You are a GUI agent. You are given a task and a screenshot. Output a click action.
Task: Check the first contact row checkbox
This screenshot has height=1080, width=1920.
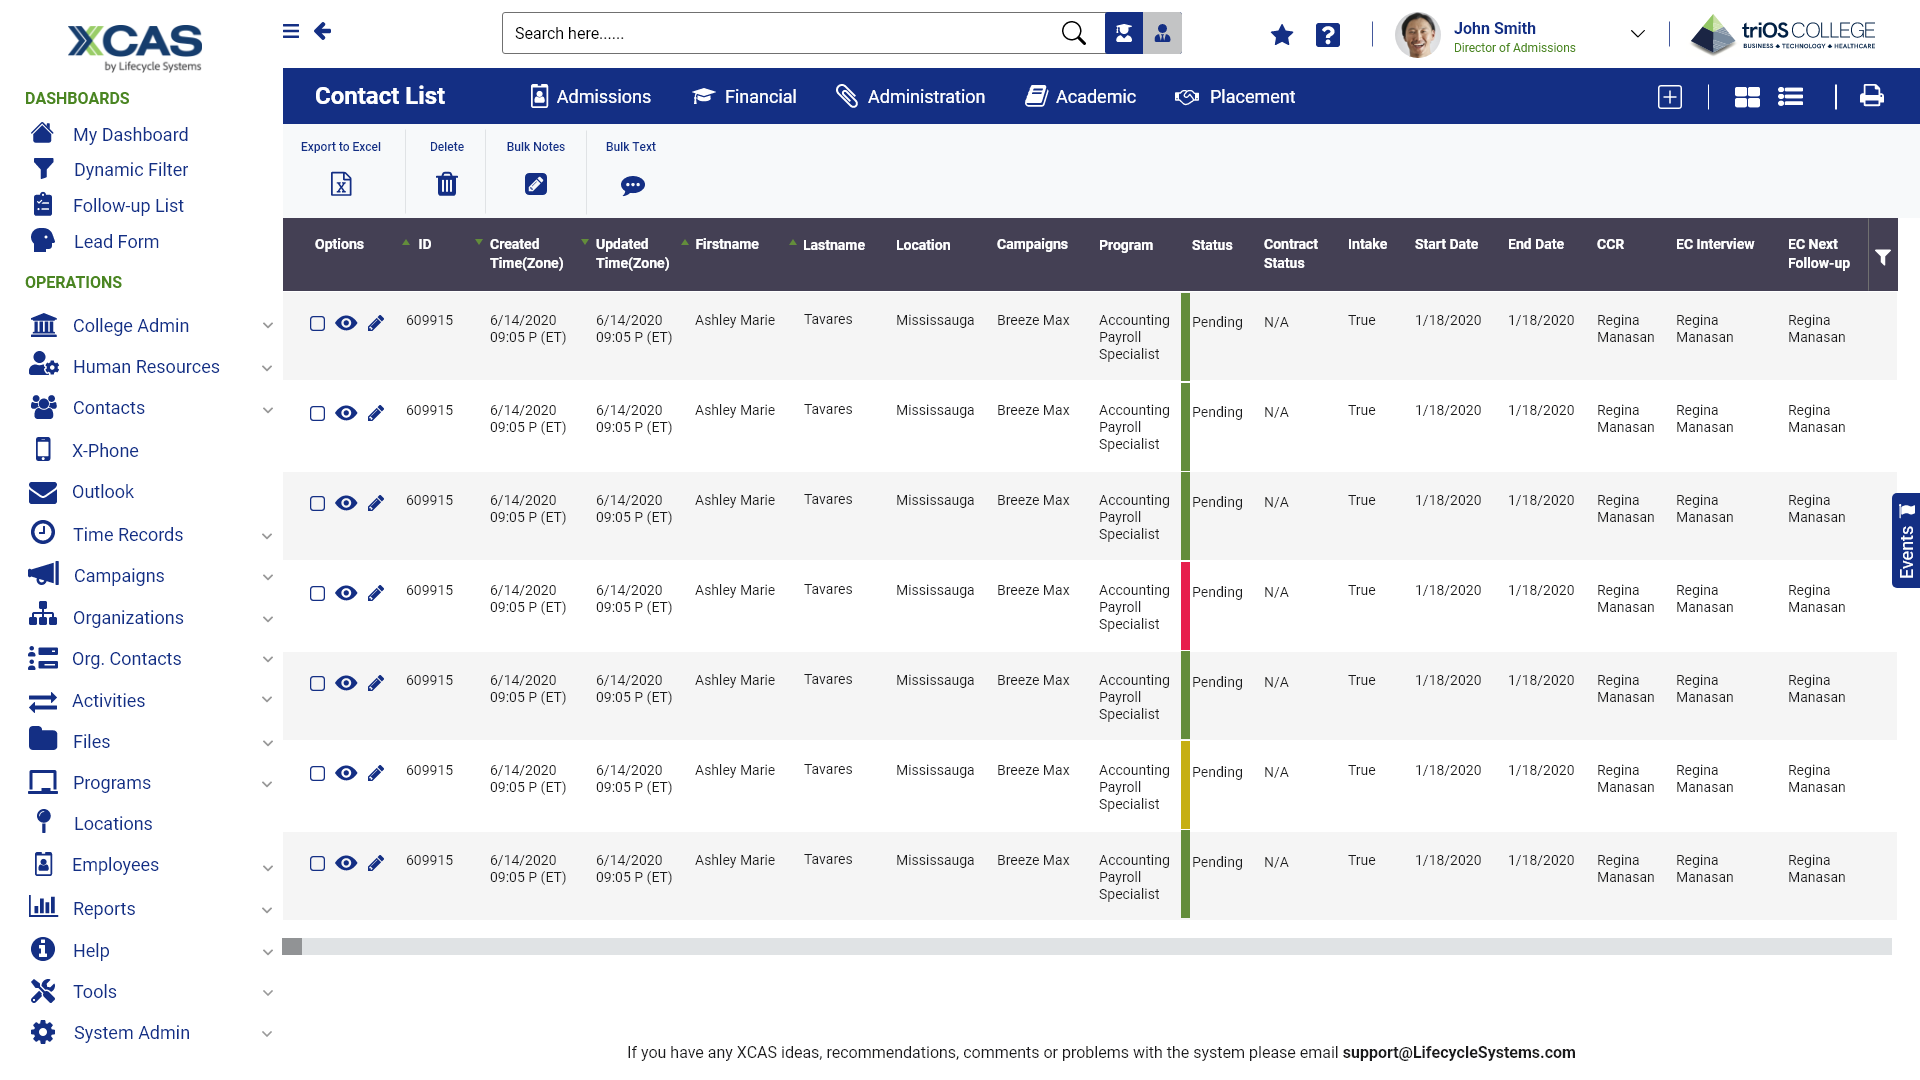point(317,323)
